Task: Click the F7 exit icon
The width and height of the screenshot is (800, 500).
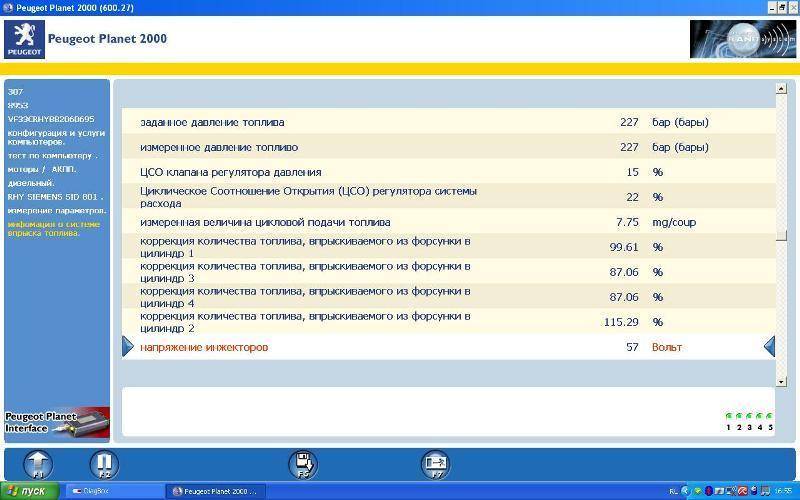Action: click(436, 464)
